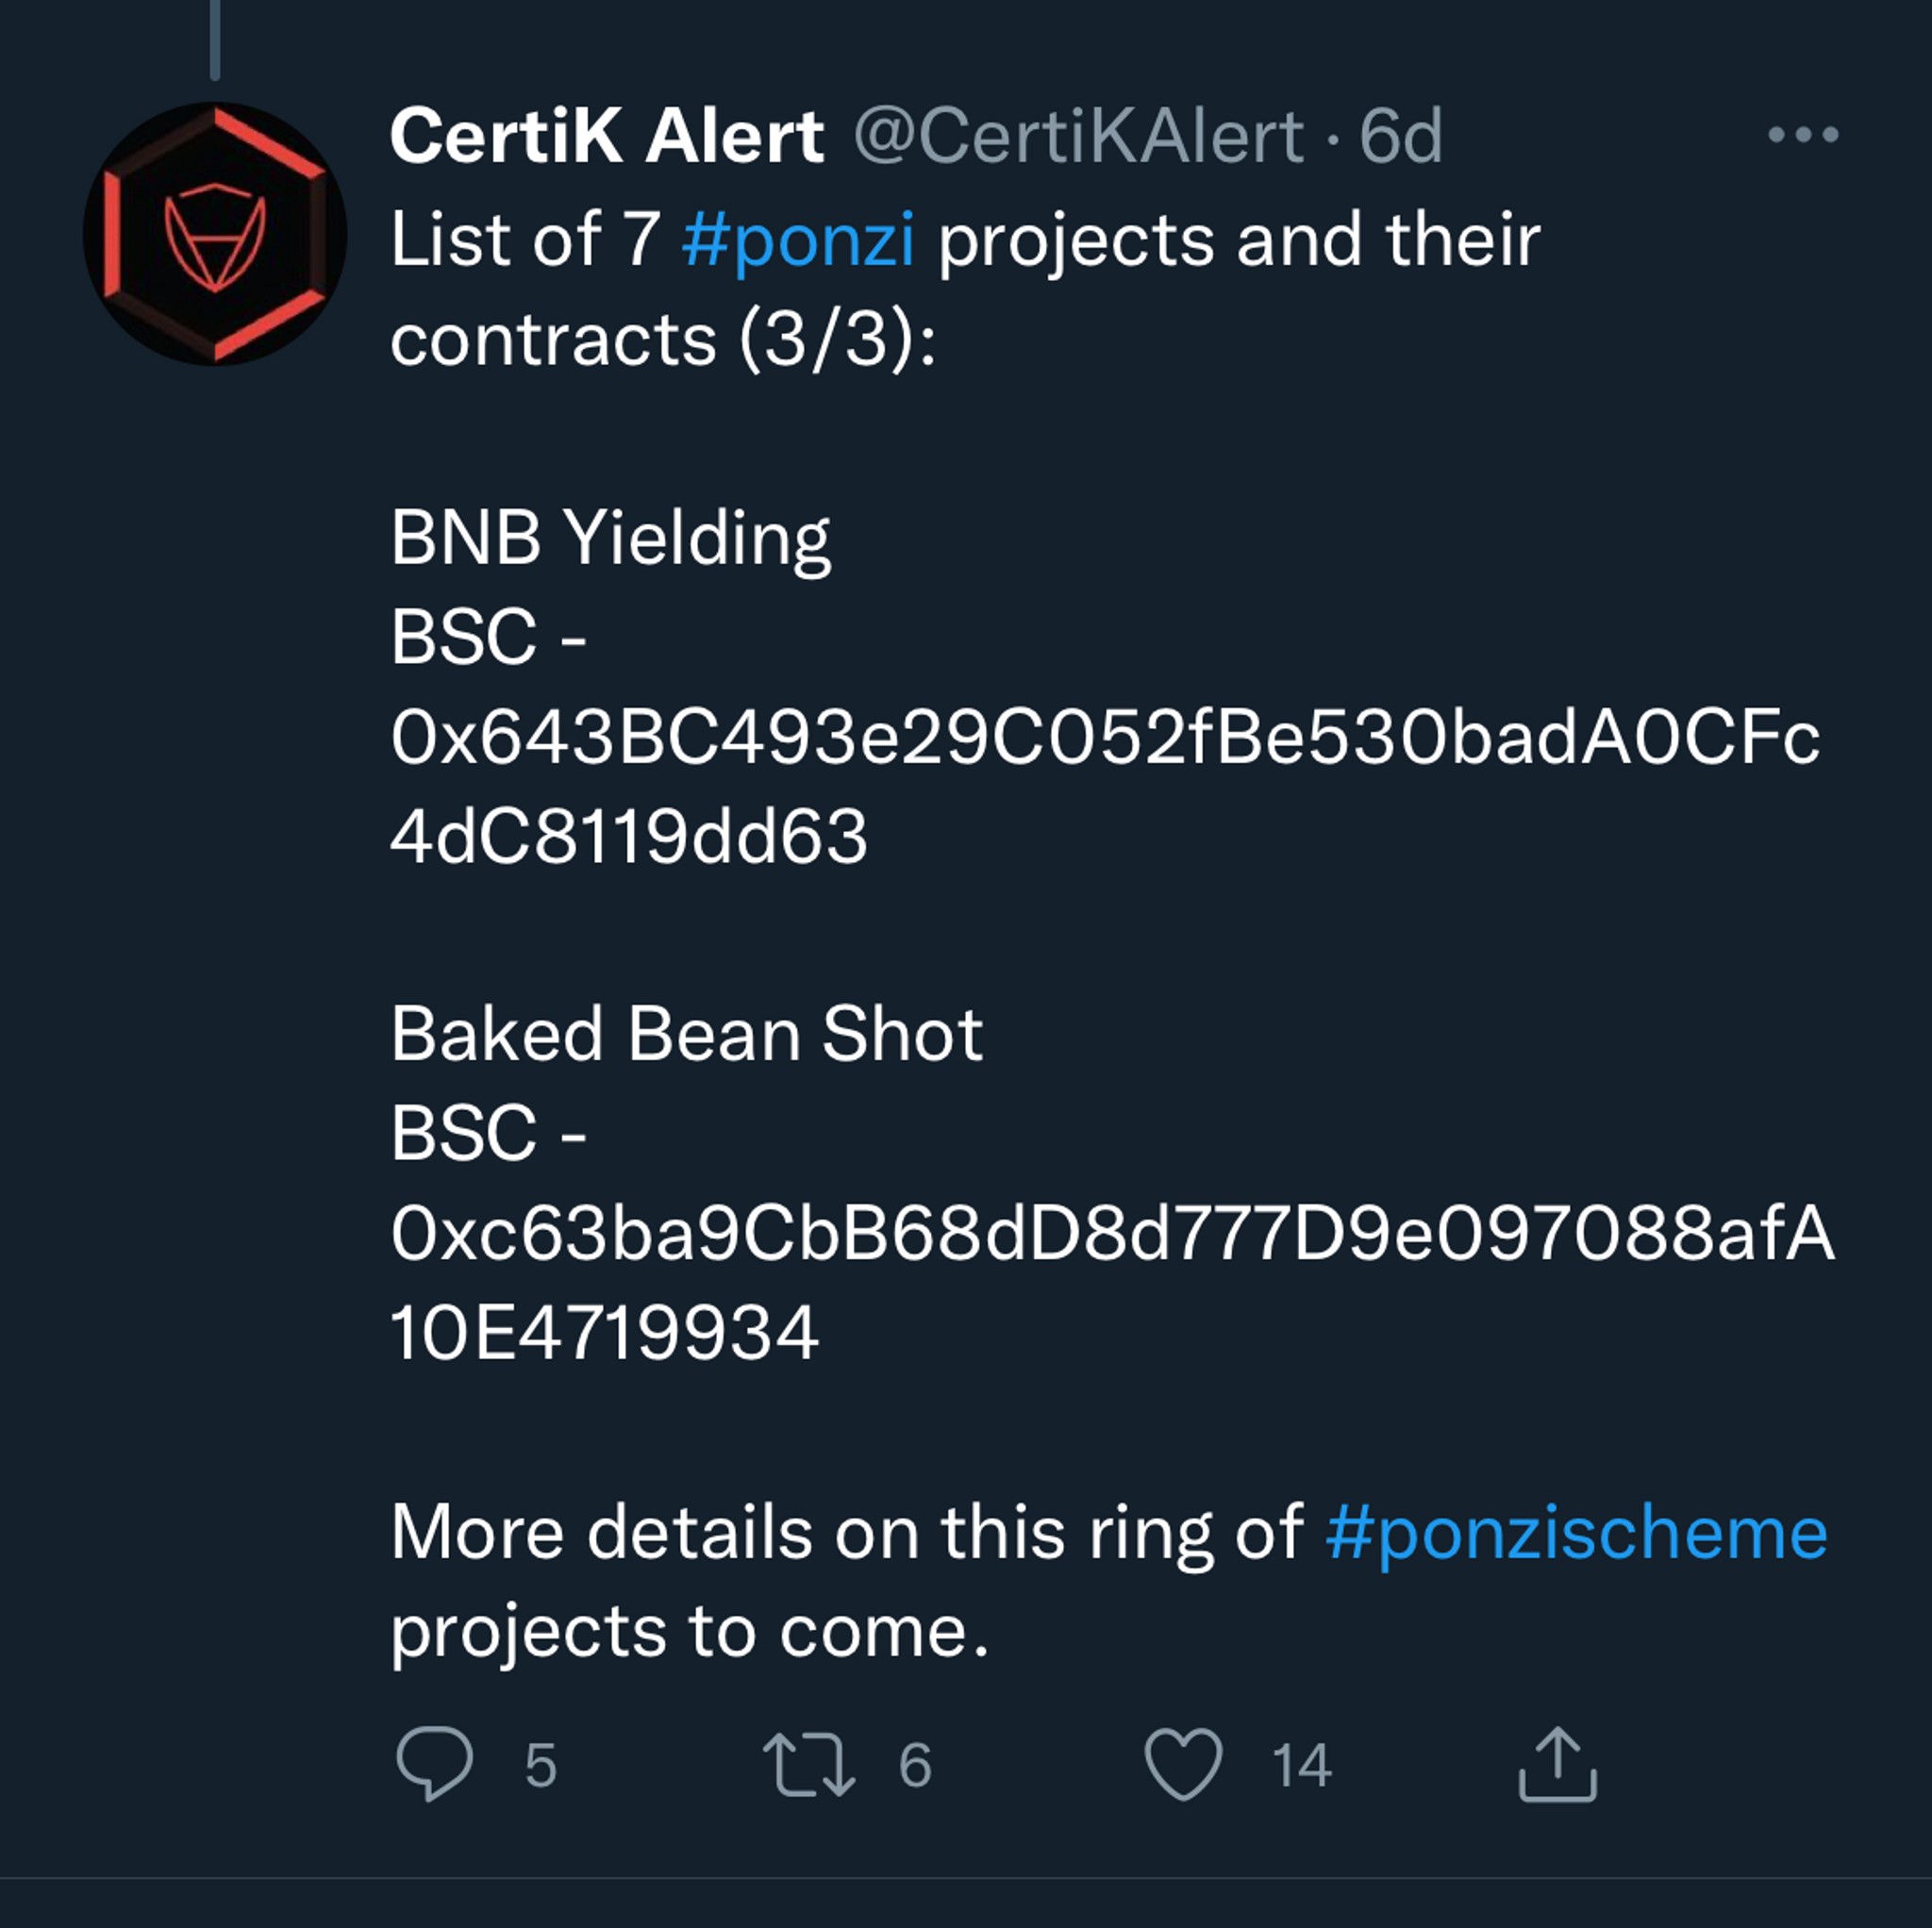Like the tweet with the heart icon
The image size is (1932, 1928).
1183,1764
